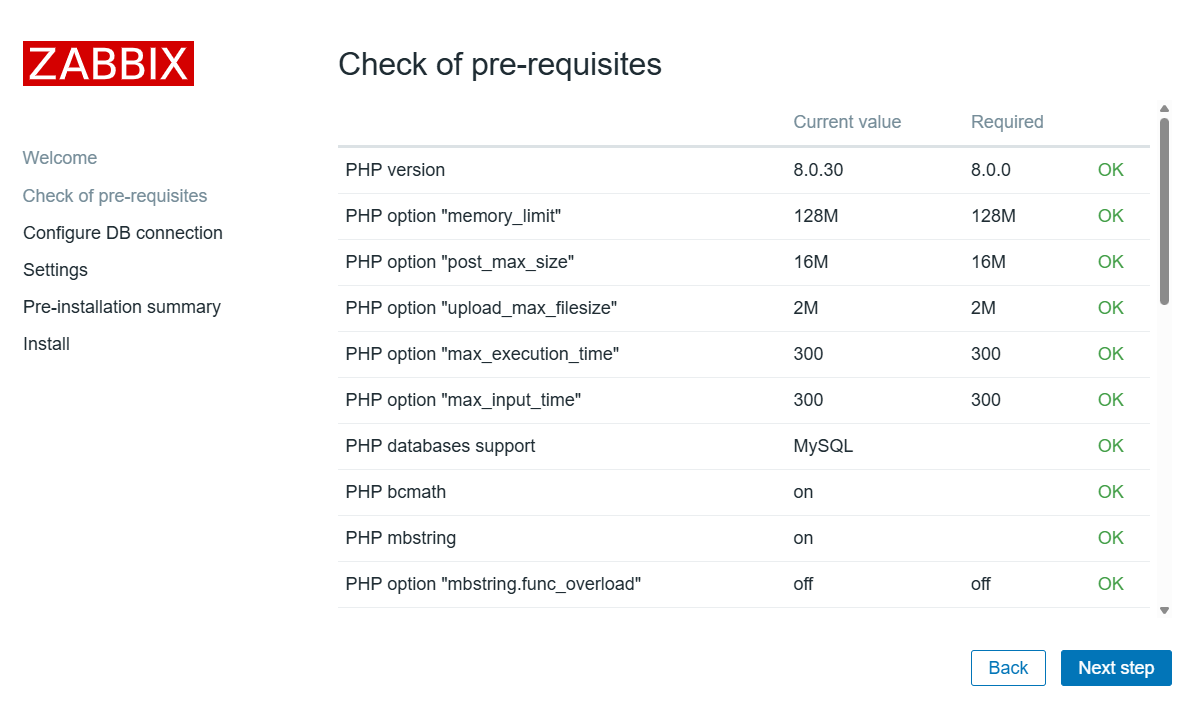Click the Back button

coord(1008,668)
